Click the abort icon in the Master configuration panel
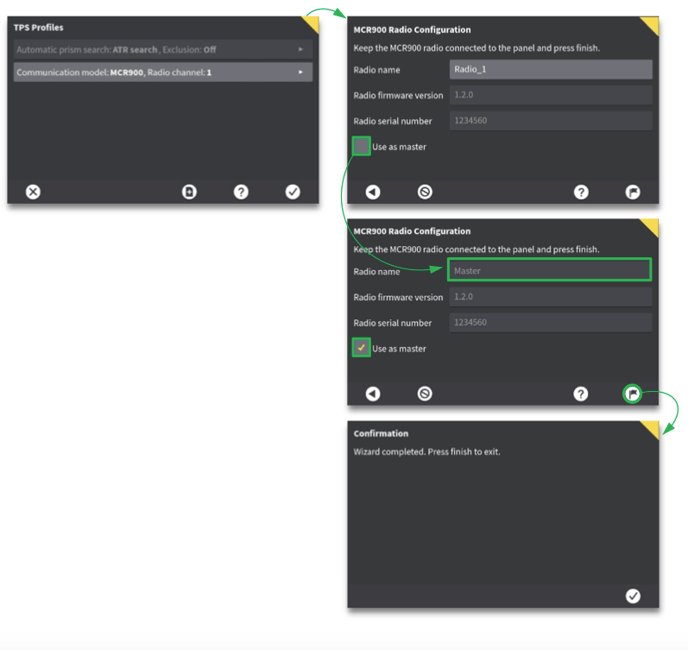The height and width of the screenshot is (650, 688). pos(425,394)
